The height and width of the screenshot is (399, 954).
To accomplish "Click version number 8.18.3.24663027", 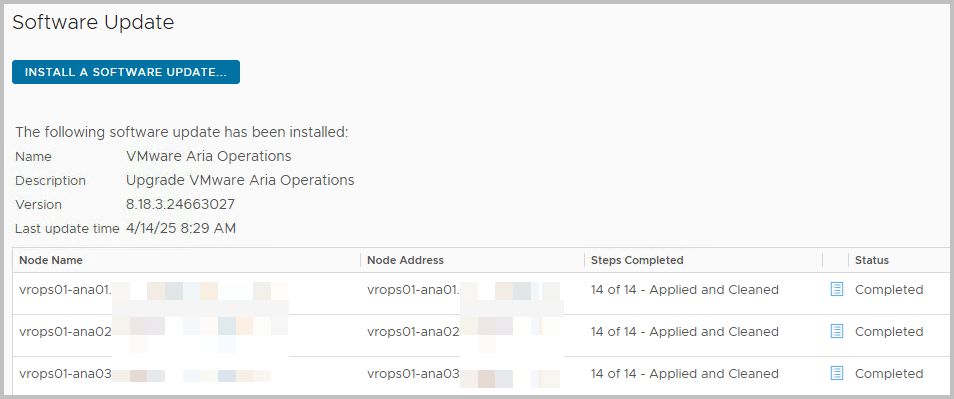I will point(180,204).
